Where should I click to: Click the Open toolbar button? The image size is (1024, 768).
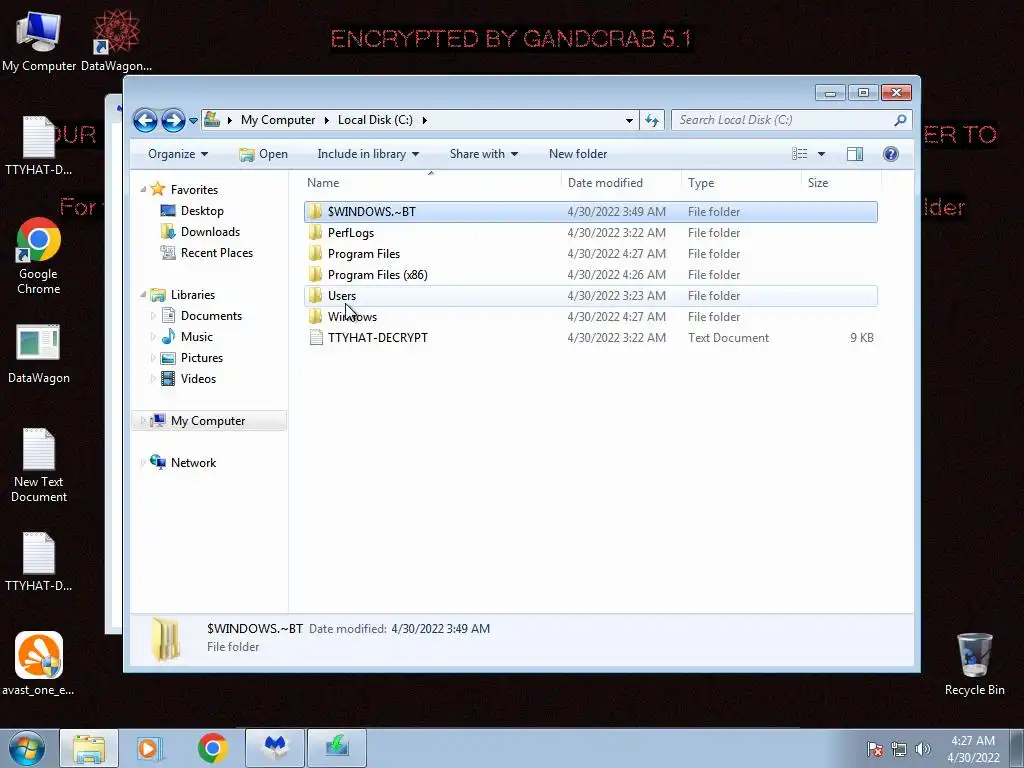263,154
